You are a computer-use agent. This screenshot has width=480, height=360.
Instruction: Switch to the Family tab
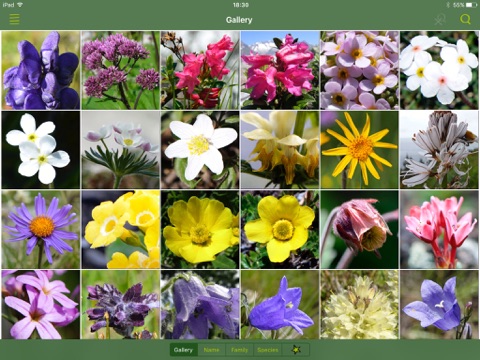pos(239,350)
